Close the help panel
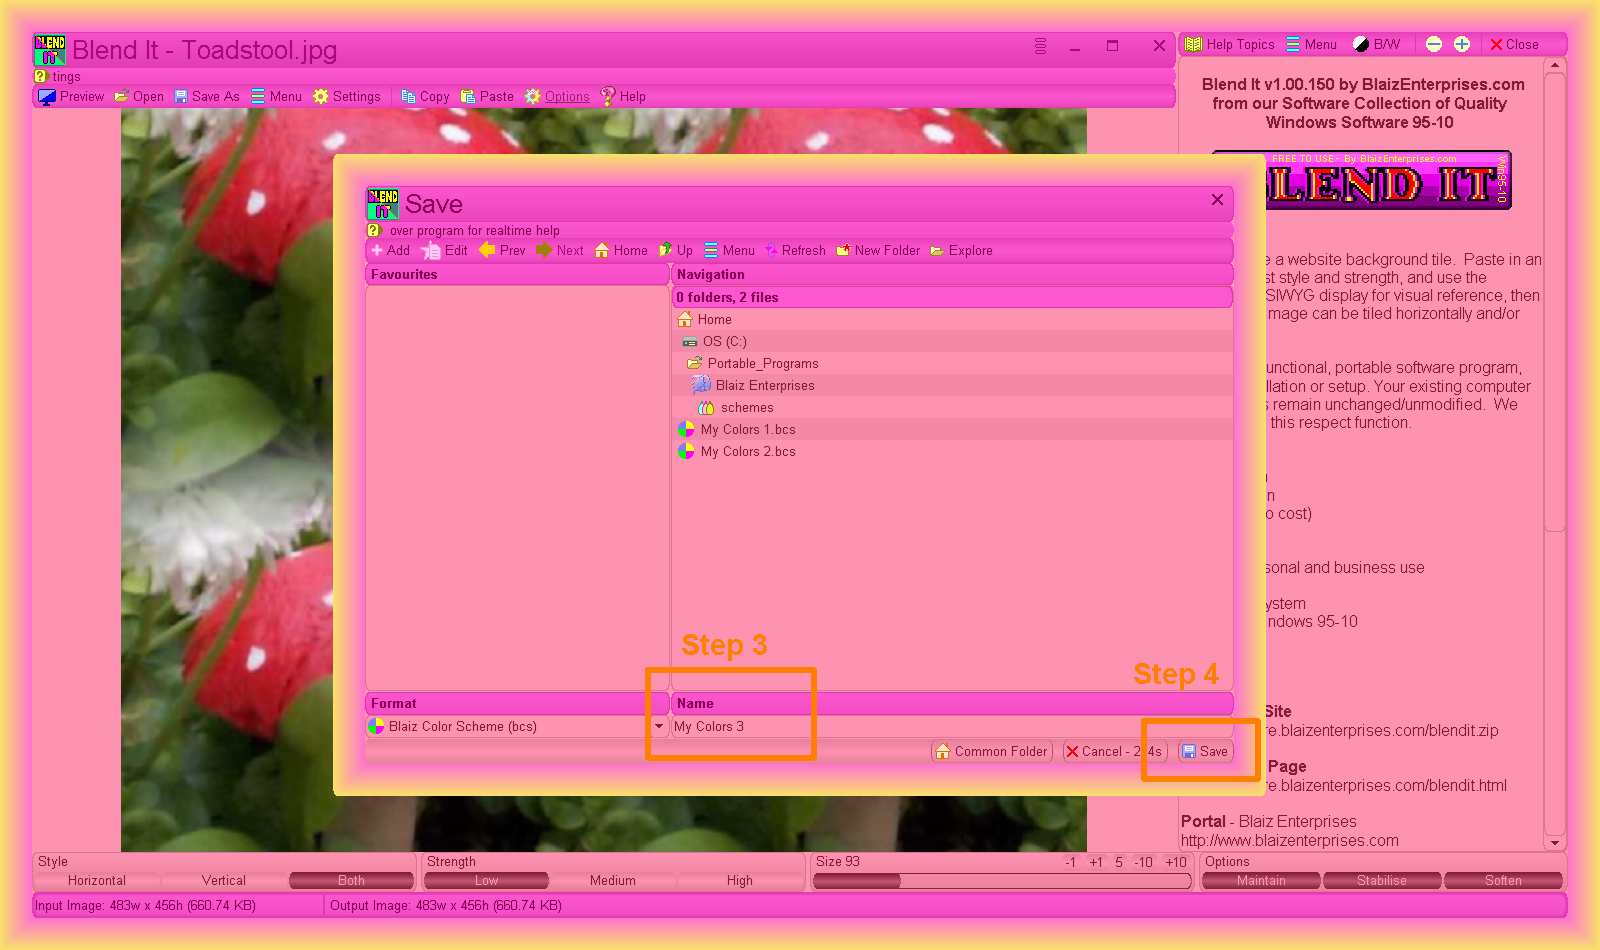Viewport: 1600px width, 950px height. click(1514, 45)
